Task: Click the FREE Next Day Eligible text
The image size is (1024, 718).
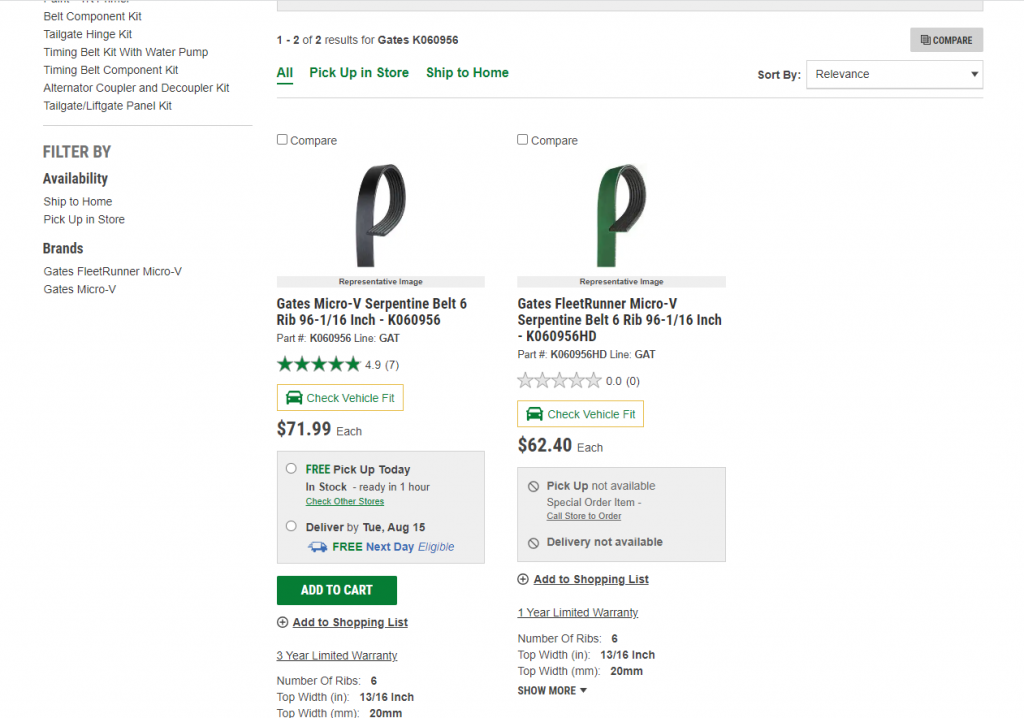Action: (393, 547)
